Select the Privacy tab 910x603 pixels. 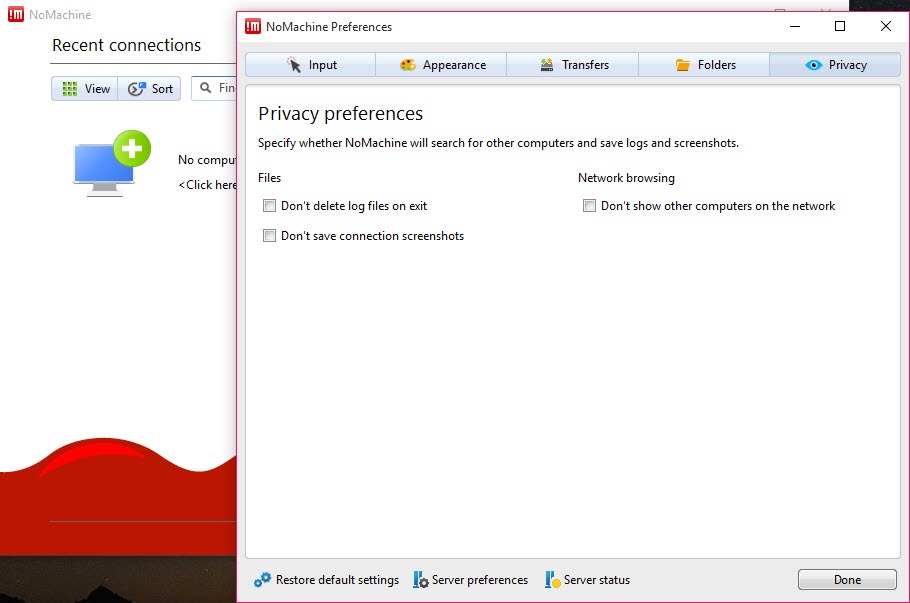(835, 64)
